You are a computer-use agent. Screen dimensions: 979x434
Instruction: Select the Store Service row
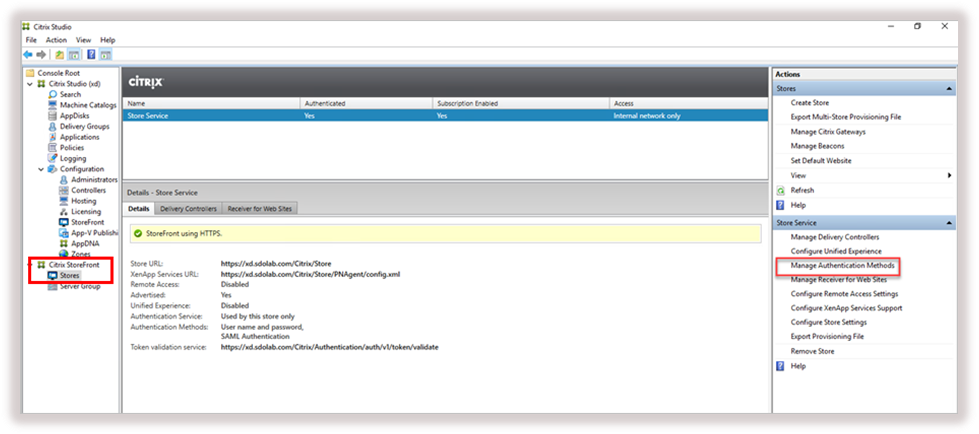[x=445, y=116]
